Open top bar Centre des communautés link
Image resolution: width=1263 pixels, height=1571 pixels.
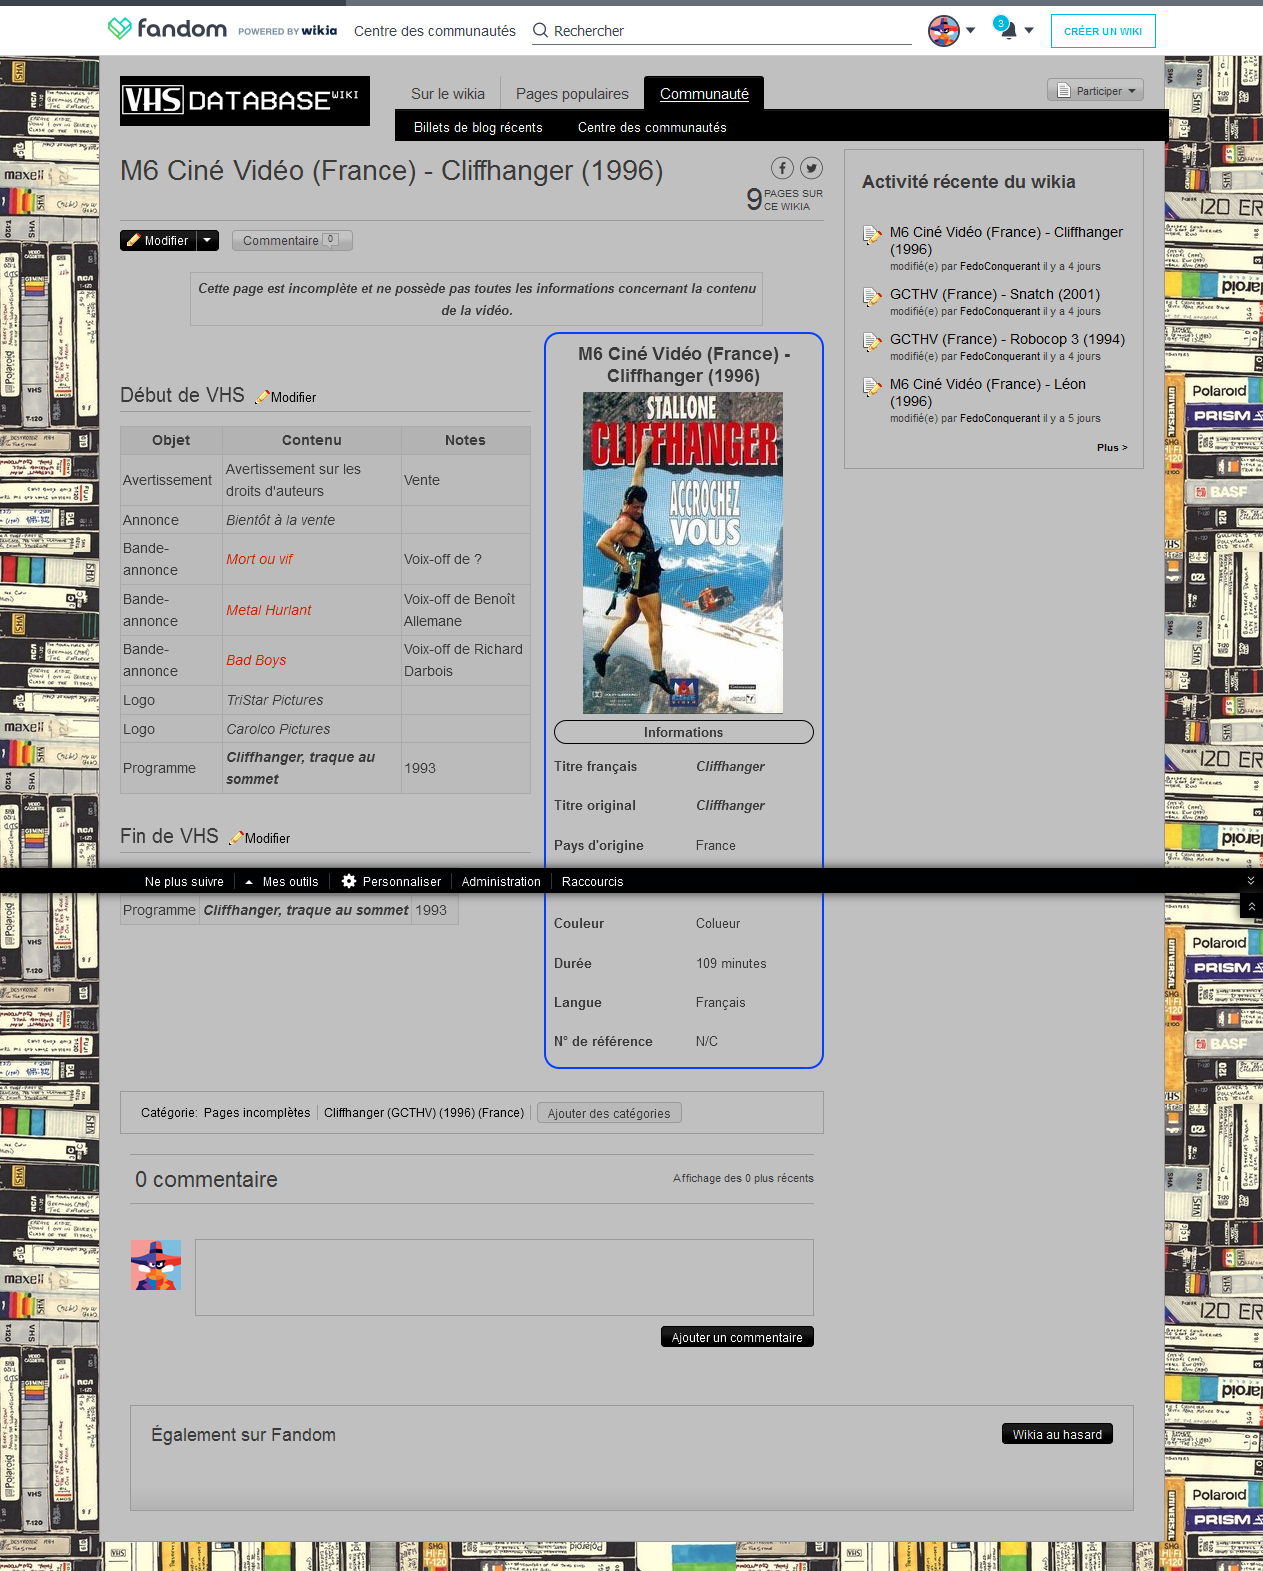pyautogui.click(x=435, y=31)
